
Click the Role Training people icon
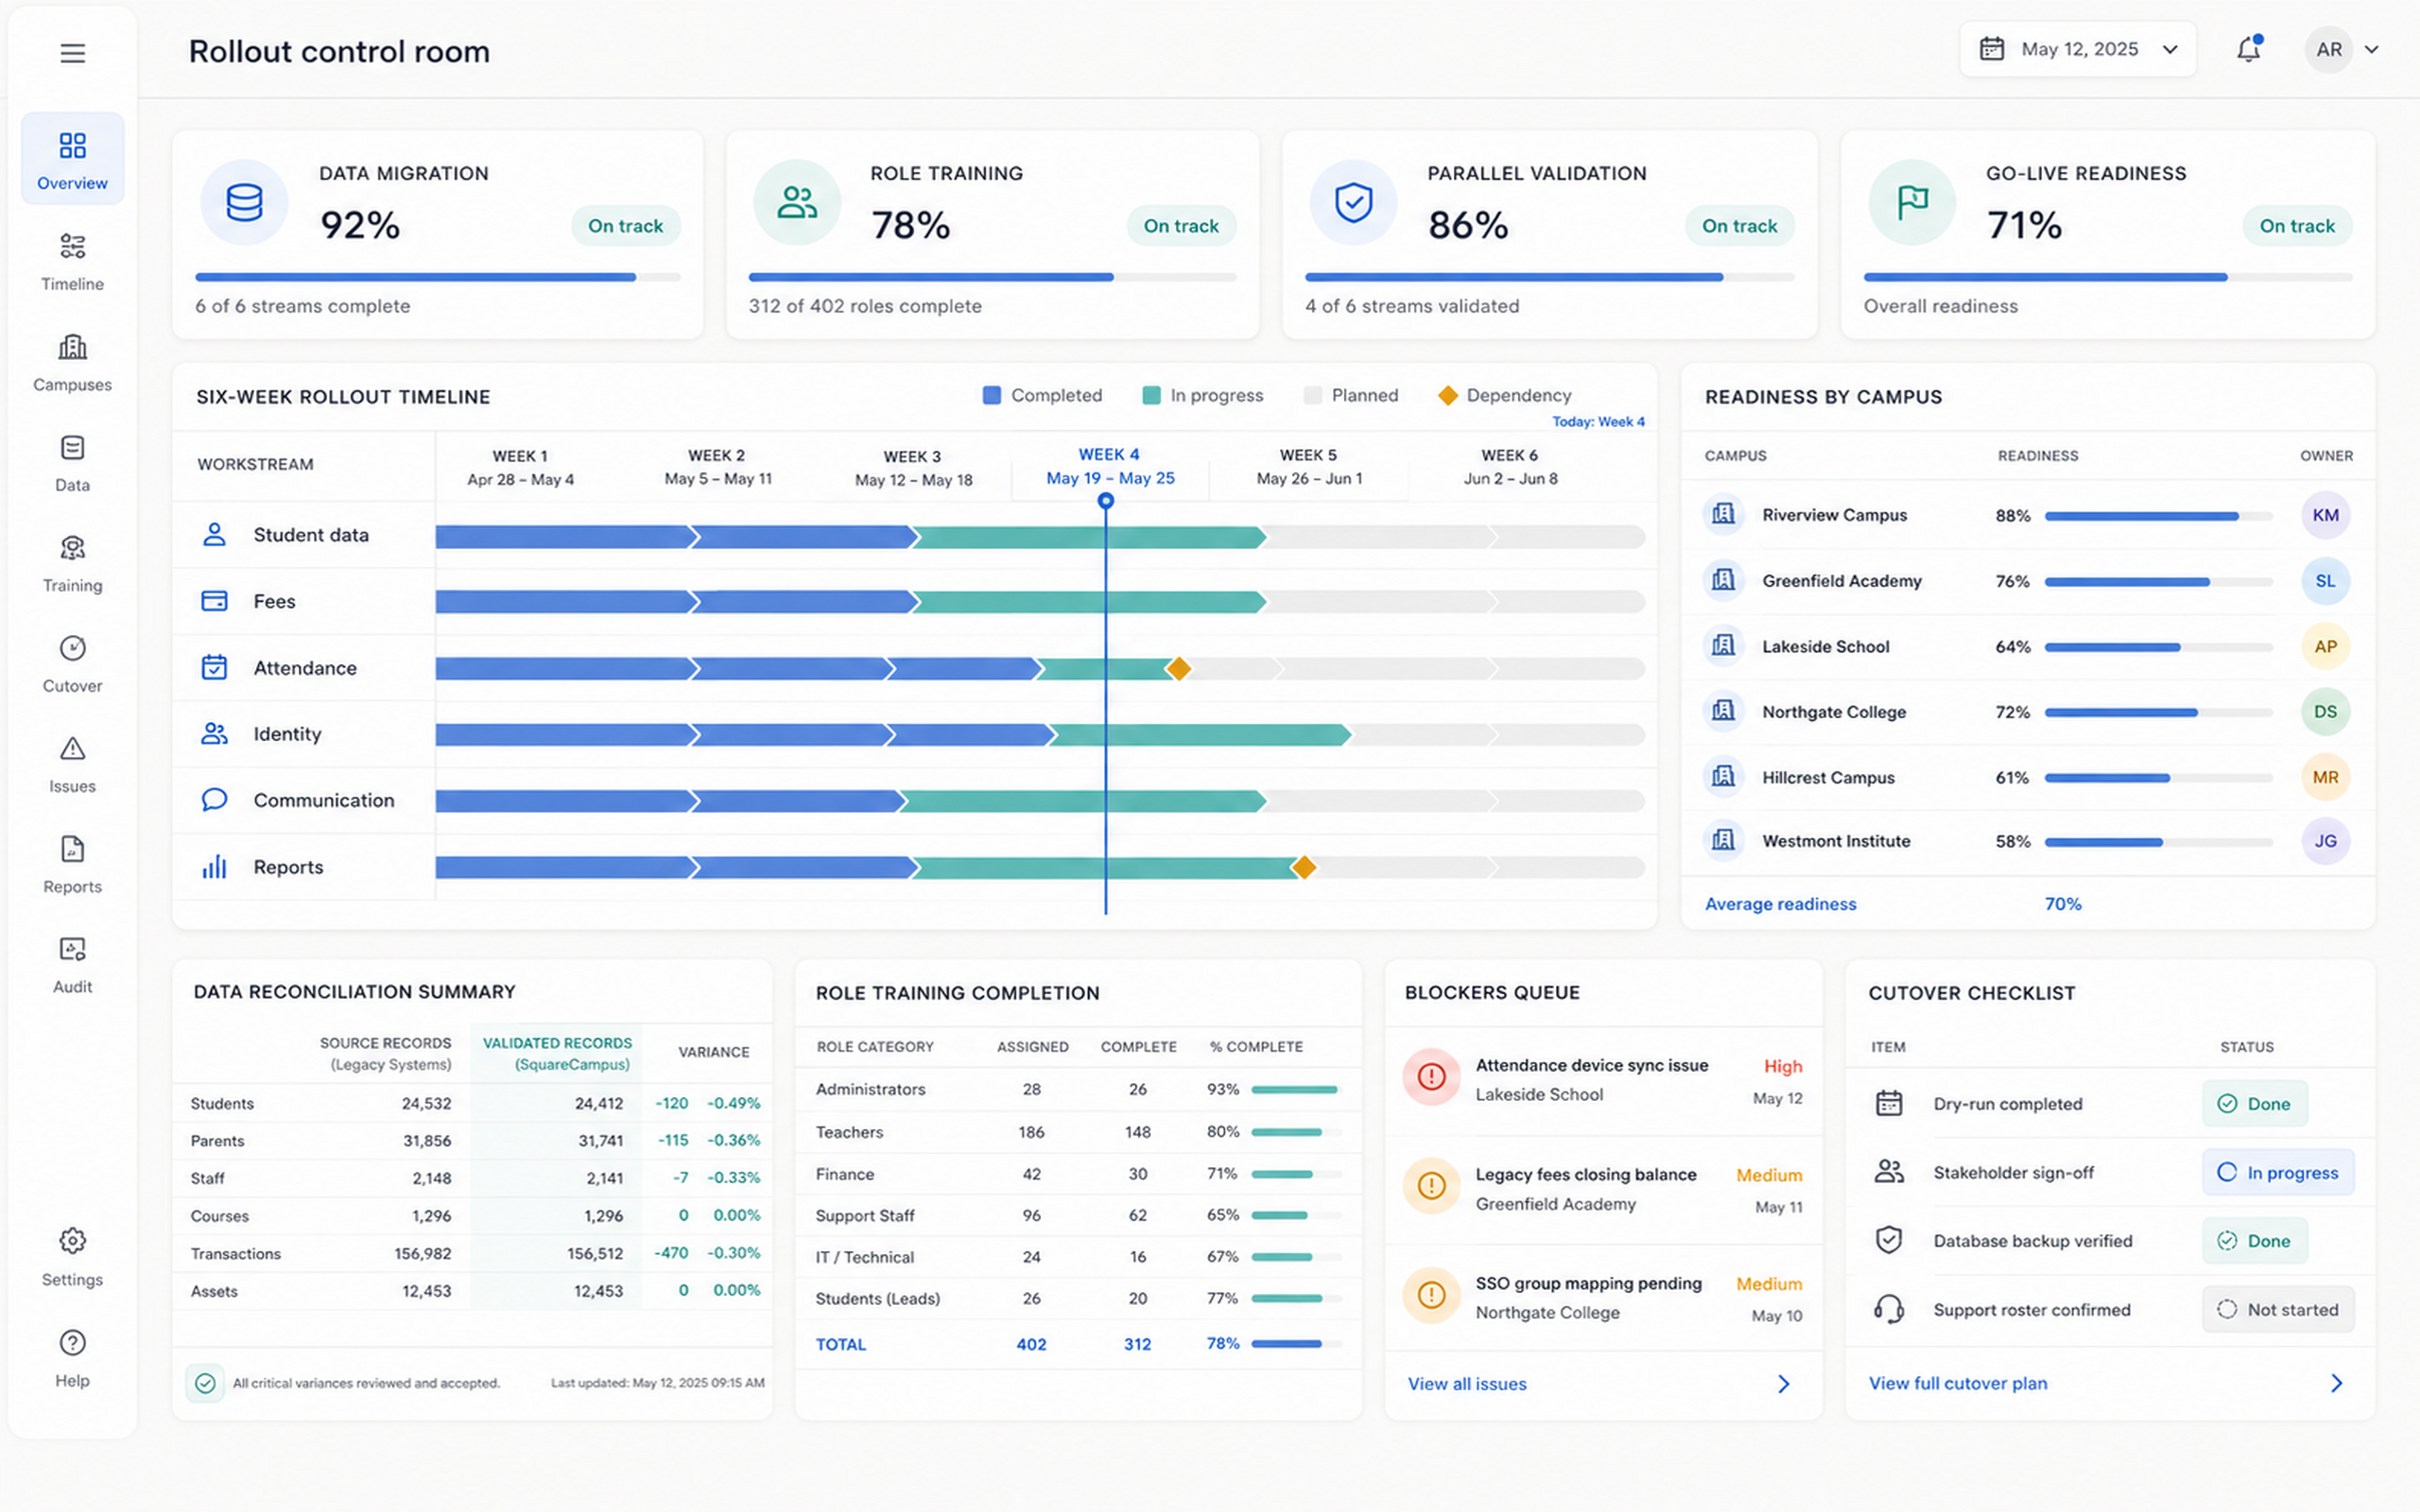(x=797, y=202)
